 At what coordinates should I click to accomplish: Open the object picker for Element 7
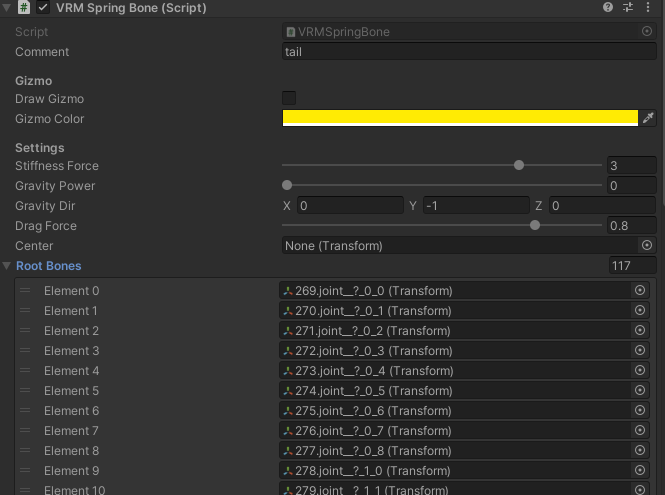click(x=640, y=430)
